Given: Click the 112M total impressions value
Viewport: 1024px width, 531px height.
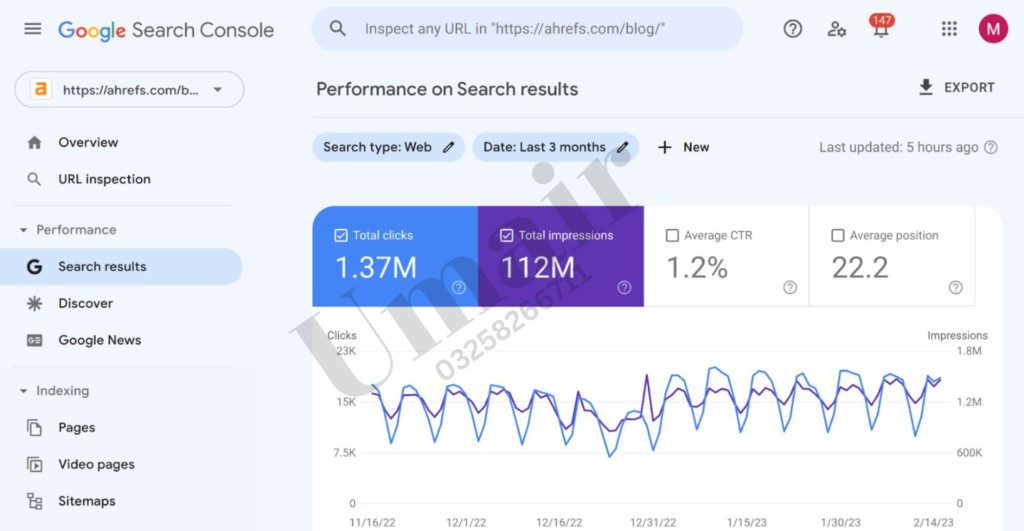Looking at the screenshot, I should (537, 267).
